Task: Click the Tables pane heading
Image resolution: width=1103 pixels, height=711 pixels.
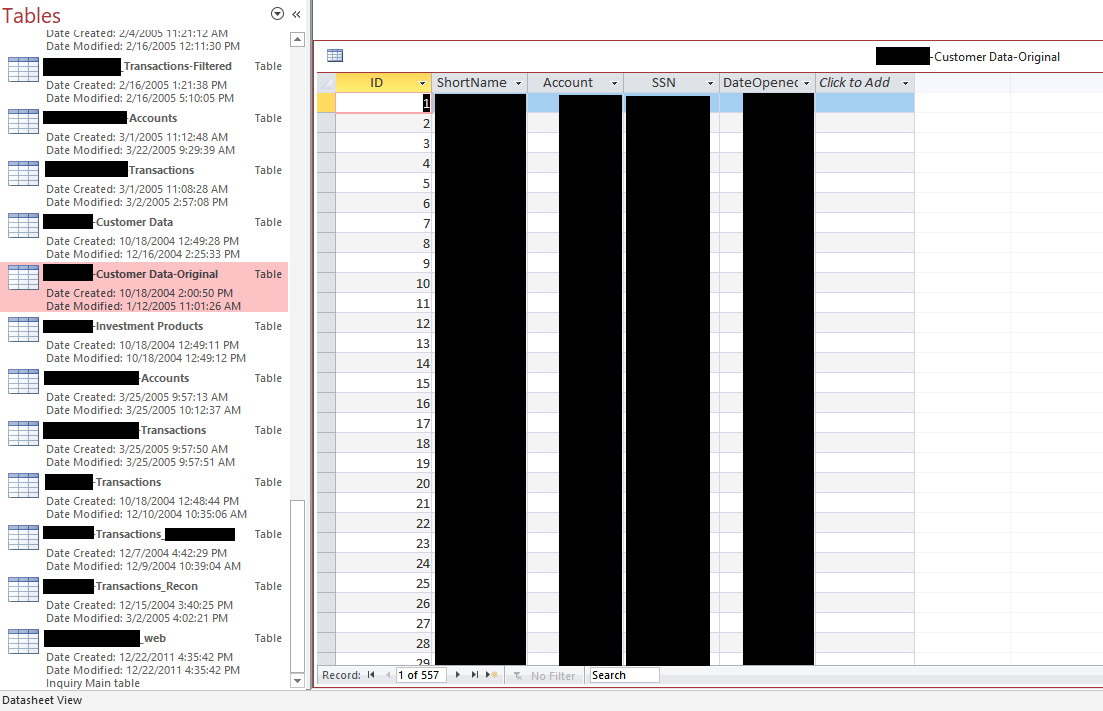Action: pyautogui.click(x=32, y=15)
